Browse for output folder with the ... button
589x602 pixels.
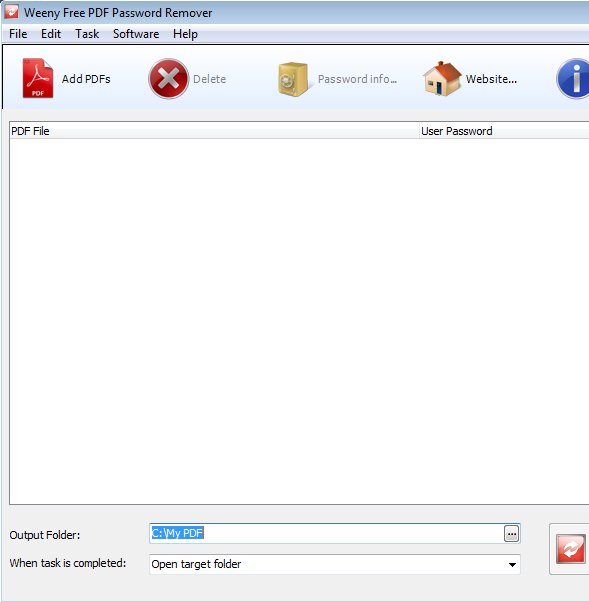click(511, 534)
